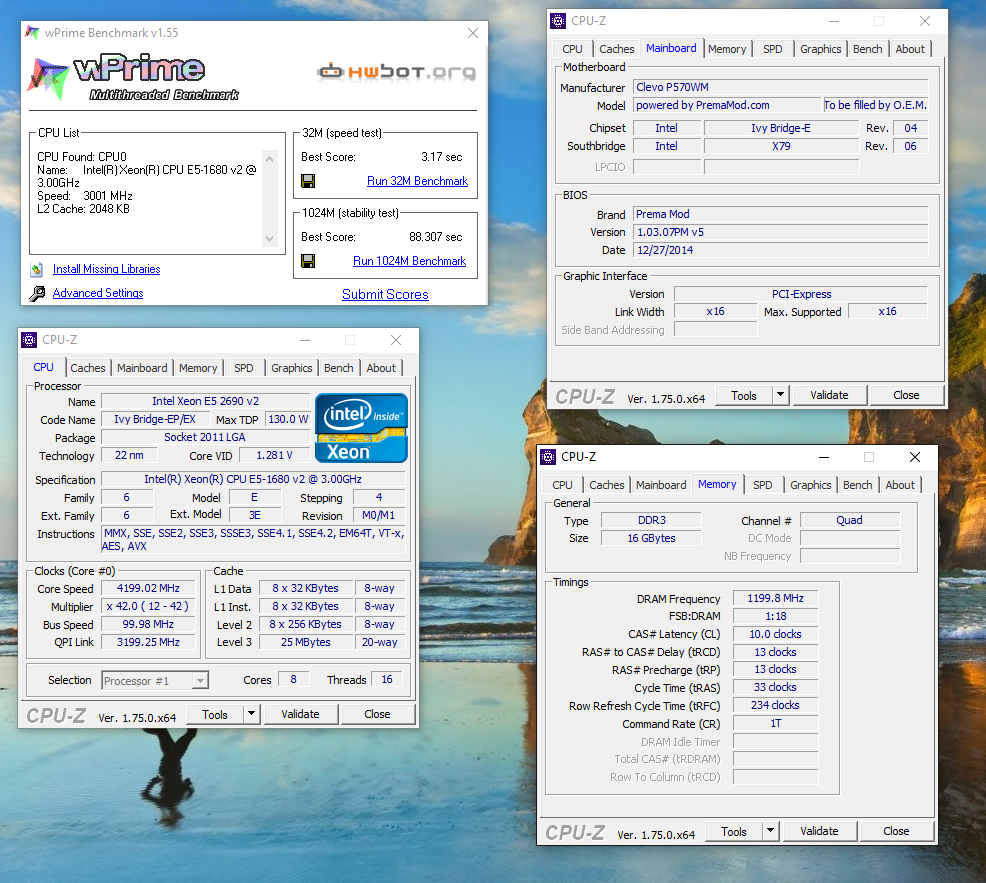This screenshot has width=986, height=883.
Task: Open Install Missing Libraries link
Action: (106, 269)
